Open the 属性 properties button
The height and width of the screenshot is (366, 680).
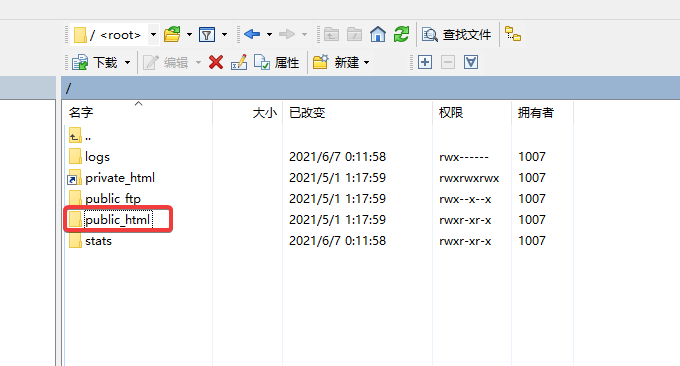tap(277, 62)
